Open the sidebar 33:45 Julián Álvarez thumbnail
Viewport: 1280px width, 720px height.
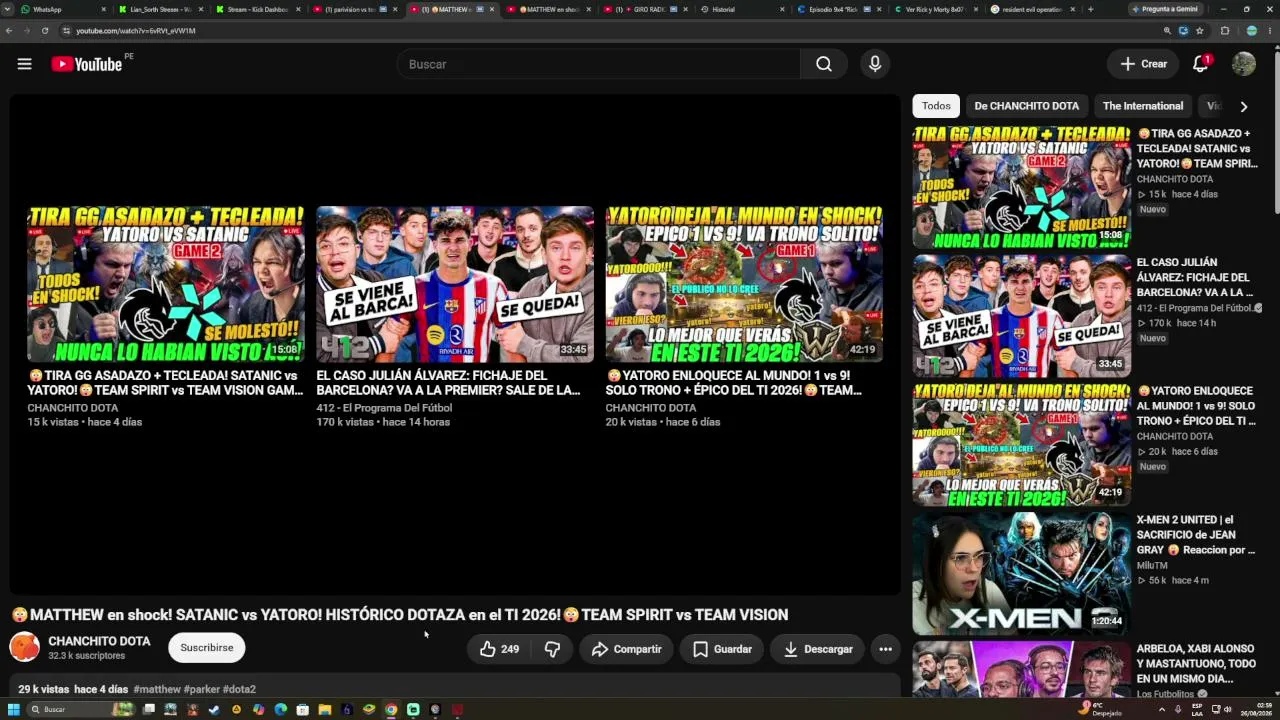tap(1021, 316)
